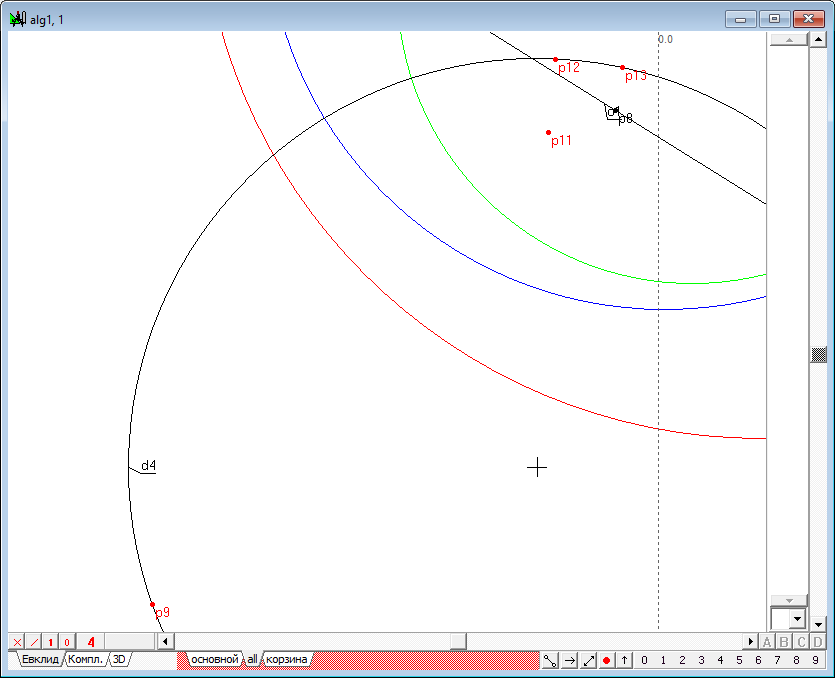Click vertical scrollbar down arrow

(818, 623)
